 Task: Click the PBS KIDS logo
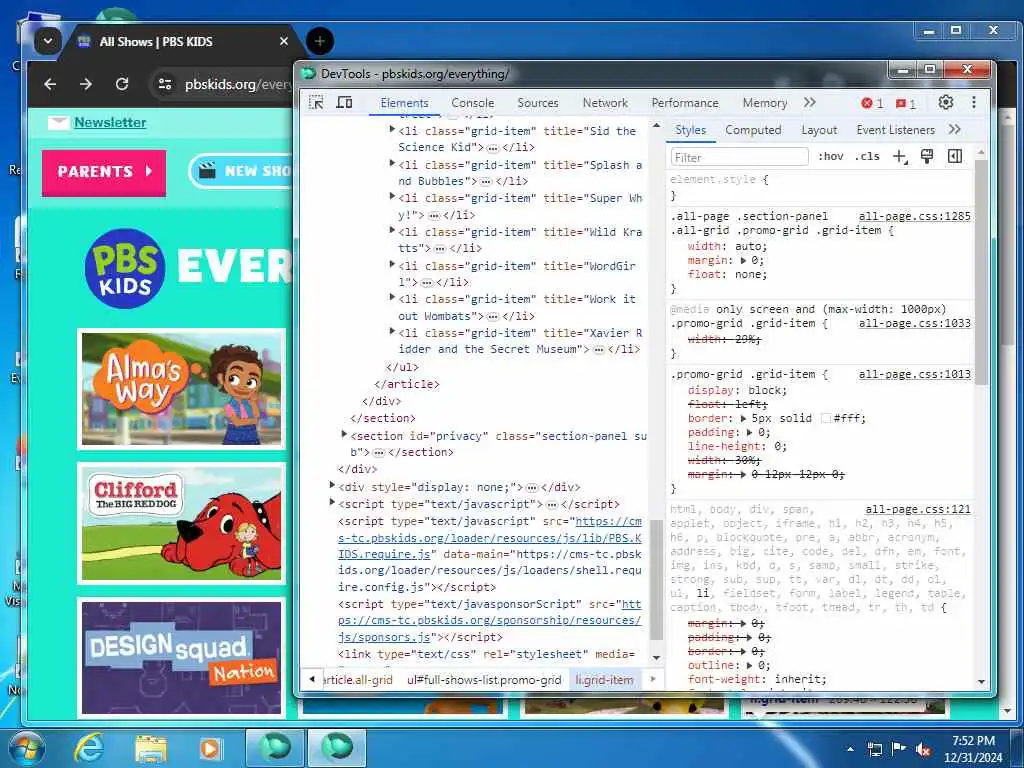[125, 268]
